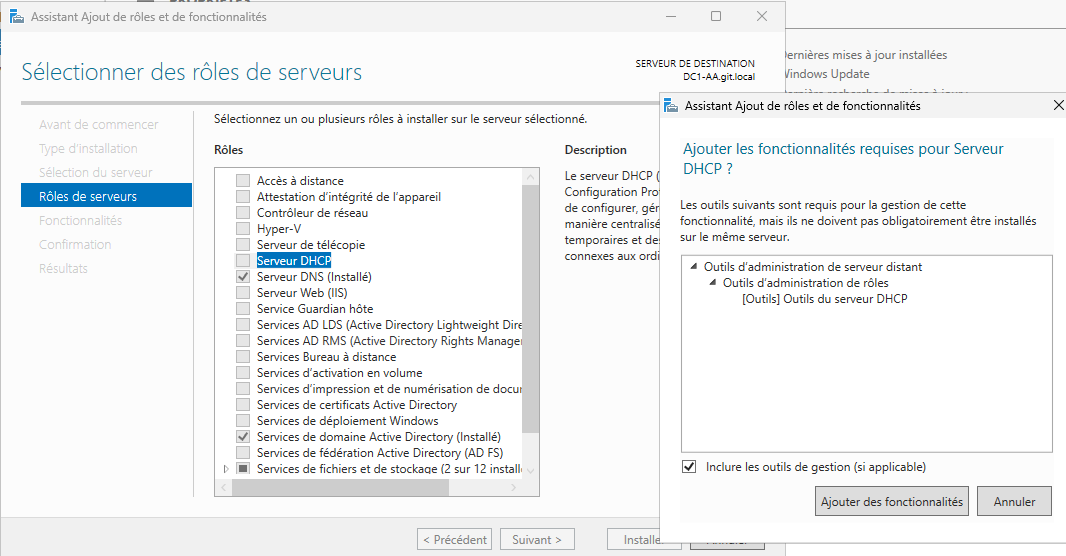Check the Hyper-V role checkbox
The image size is (1066, 556).
[x=243, y=228]
